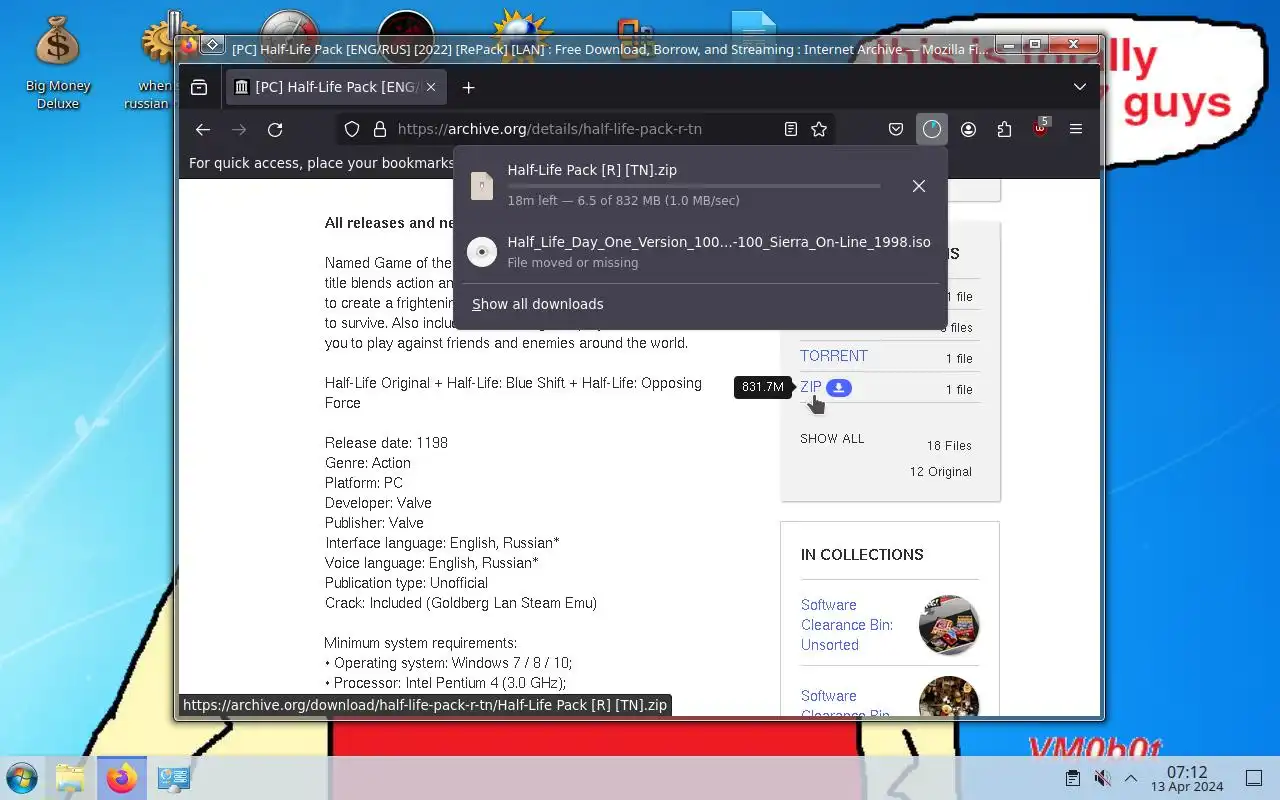Save page to Pocket icon
The width and height of the screenshot is (1280, 800).
click(x=896, y=129)
